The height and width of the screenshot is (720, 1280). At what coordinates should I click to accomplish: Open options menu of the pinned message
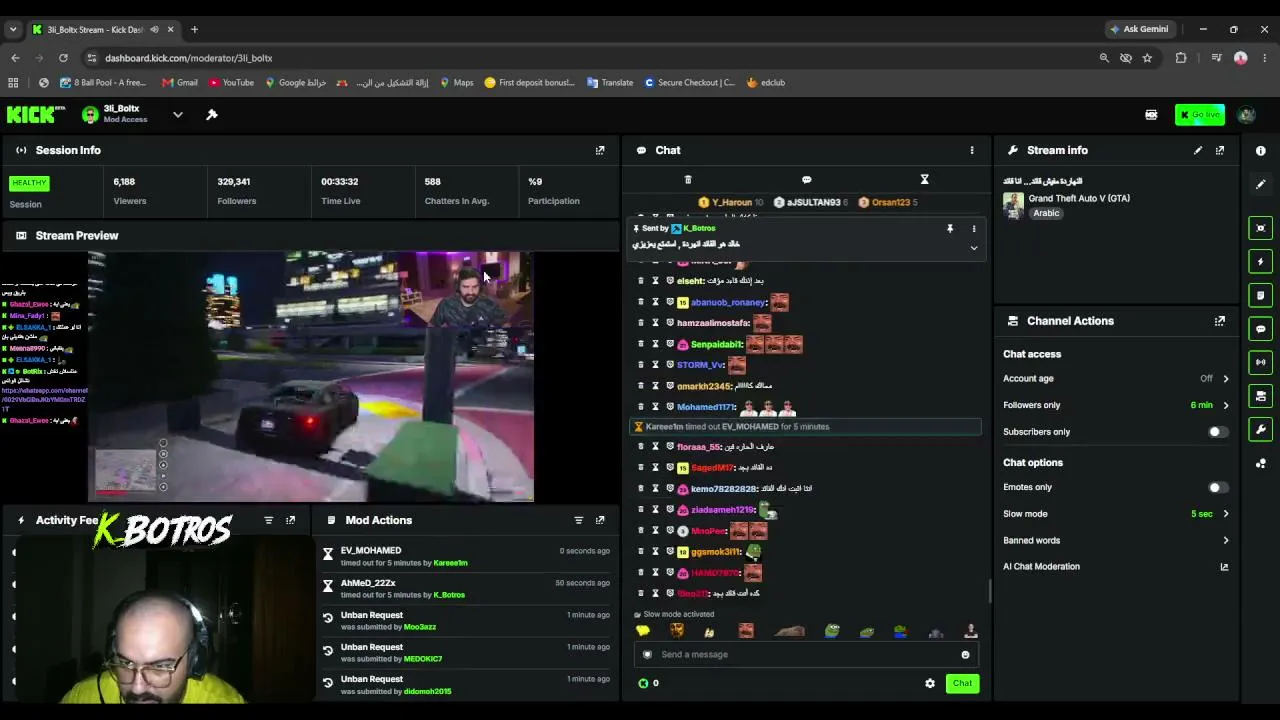(x=974, y=229)
